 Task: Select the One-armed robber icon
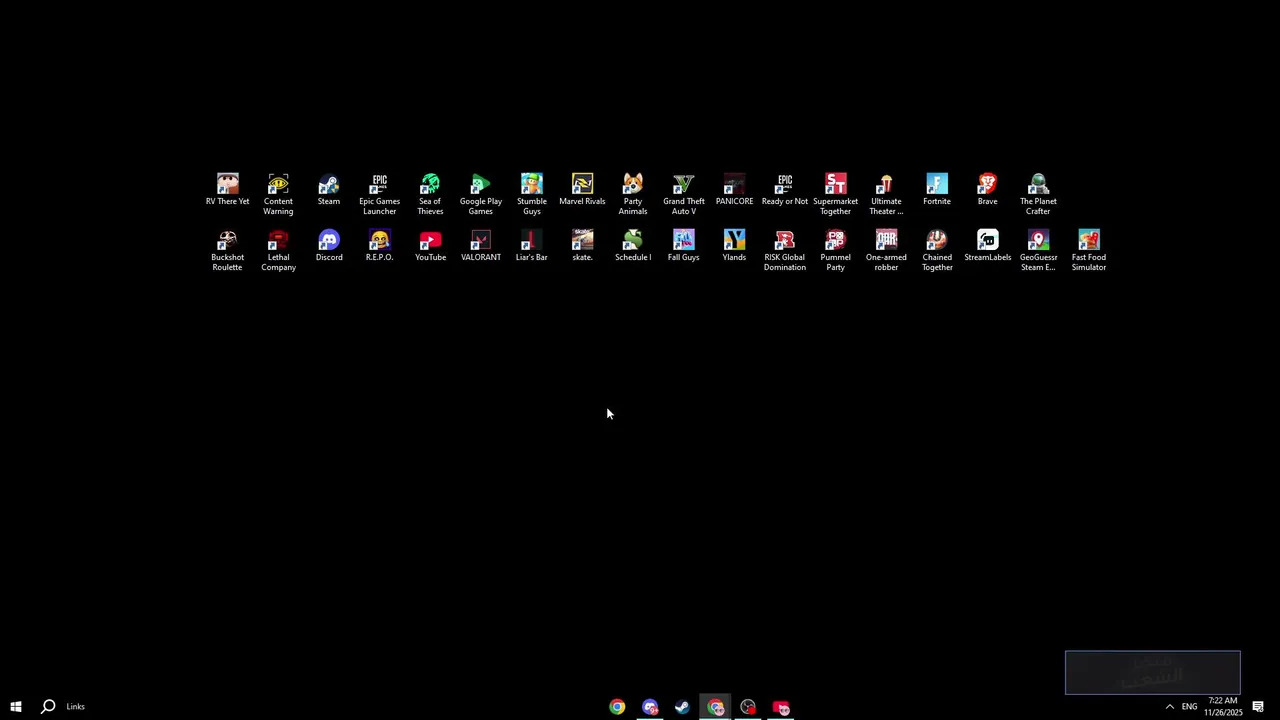pos(886,250)
